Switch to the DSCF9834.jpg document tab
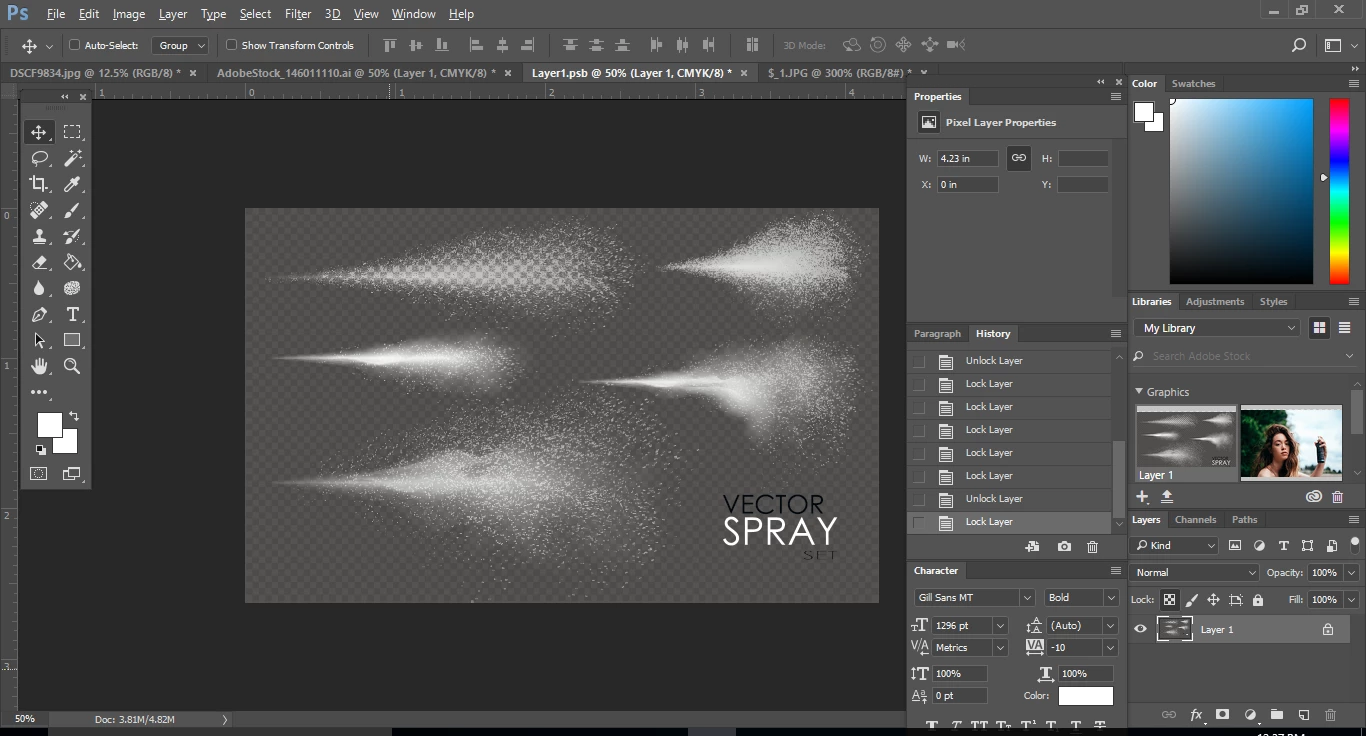This screenshot has height=736, width=1366. point(96,73)
